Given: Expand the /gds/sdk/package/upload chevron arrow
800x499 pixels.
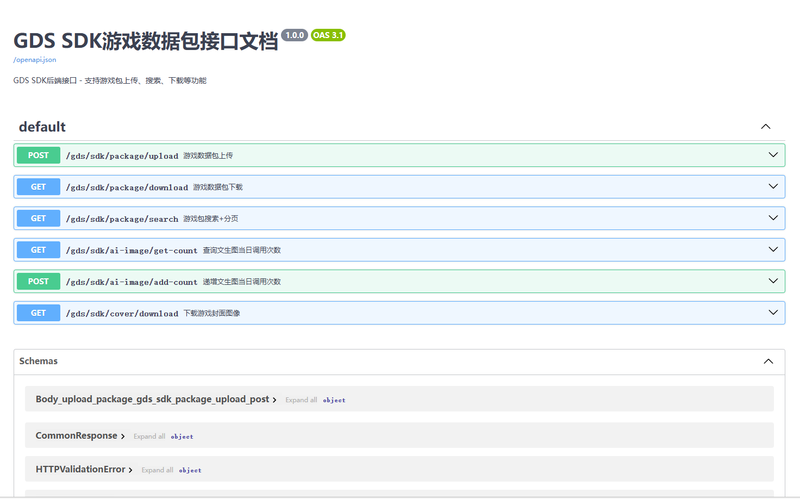Looking at the screenshot, I should pyautogui.click(x=773, y=155).
